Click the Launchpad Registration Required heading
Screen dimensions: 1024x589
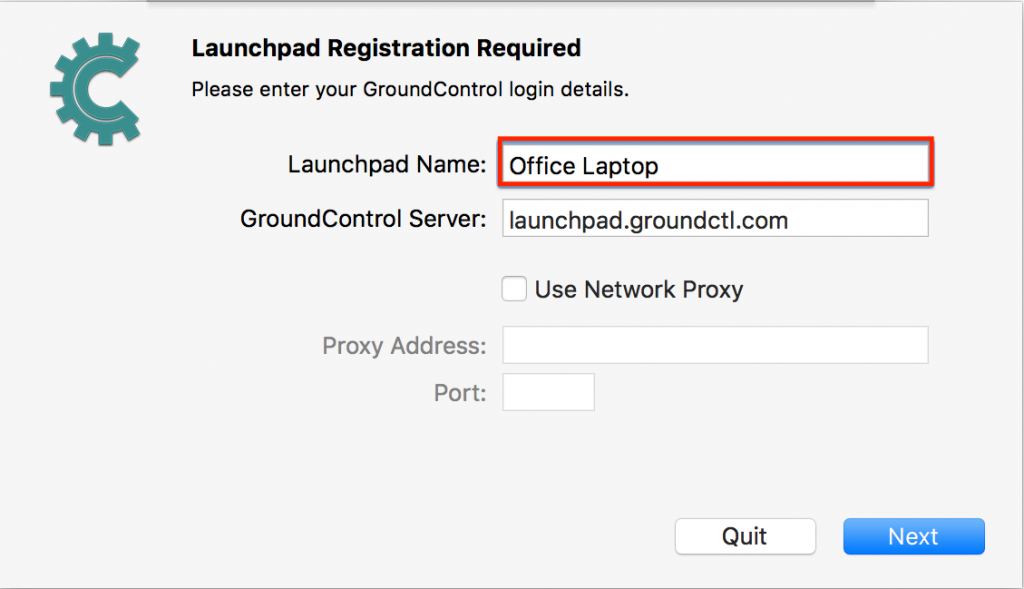point(386,48)
